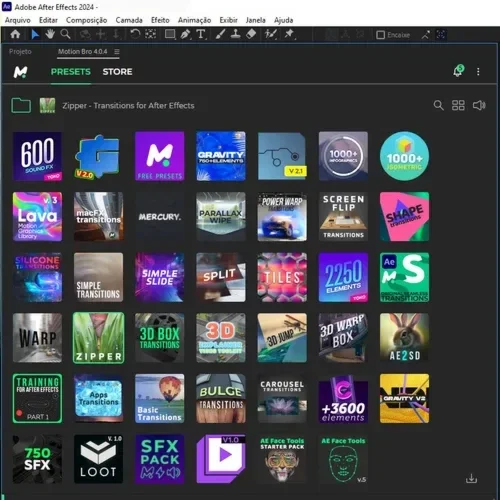
Task: Select the Hand tool
Action: [50, 34]
